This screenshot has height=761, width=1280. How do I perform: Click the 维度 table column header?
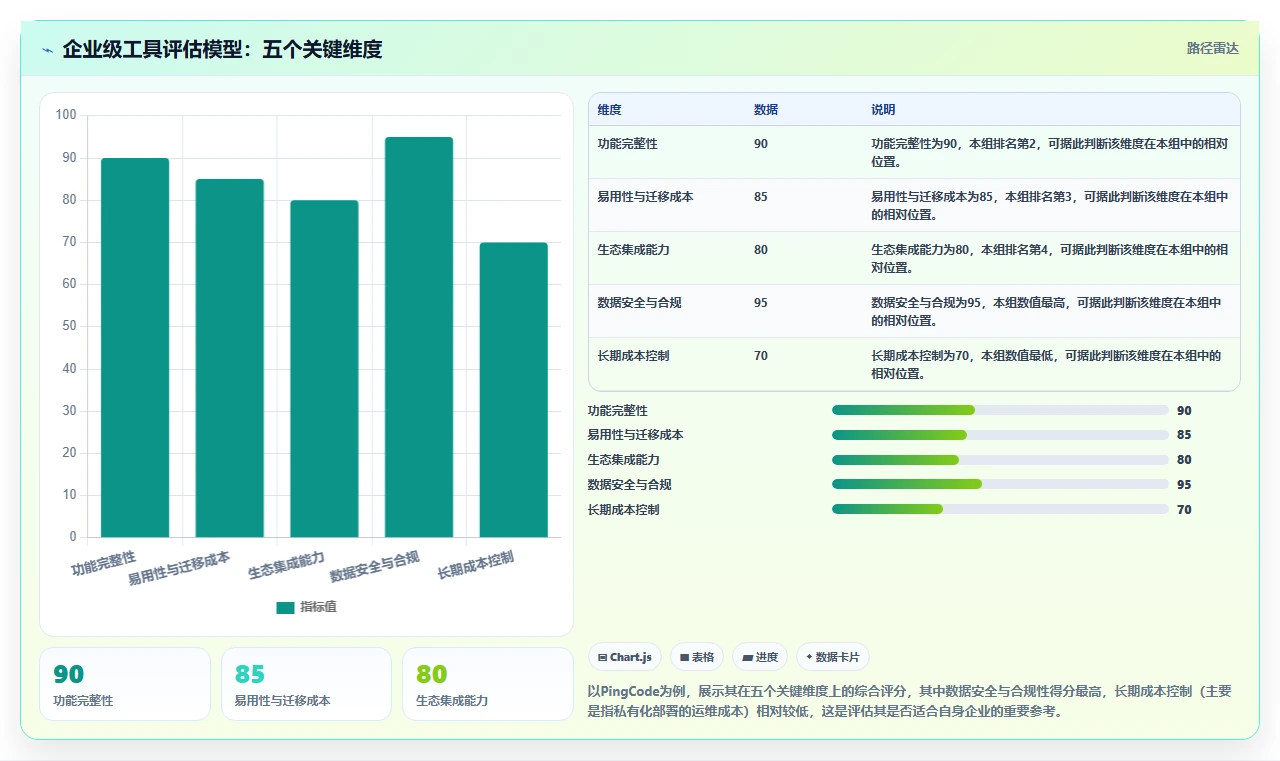click(609, 110)
